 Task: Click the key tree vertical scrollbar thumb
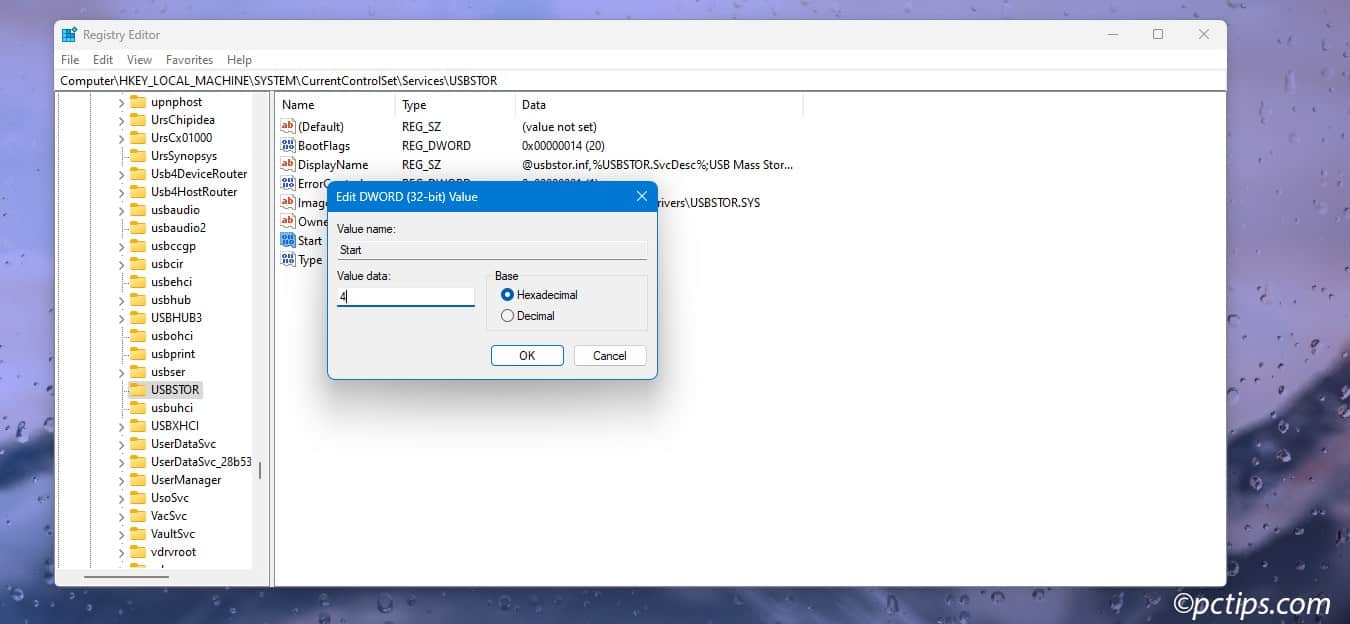tap(259, 469)
